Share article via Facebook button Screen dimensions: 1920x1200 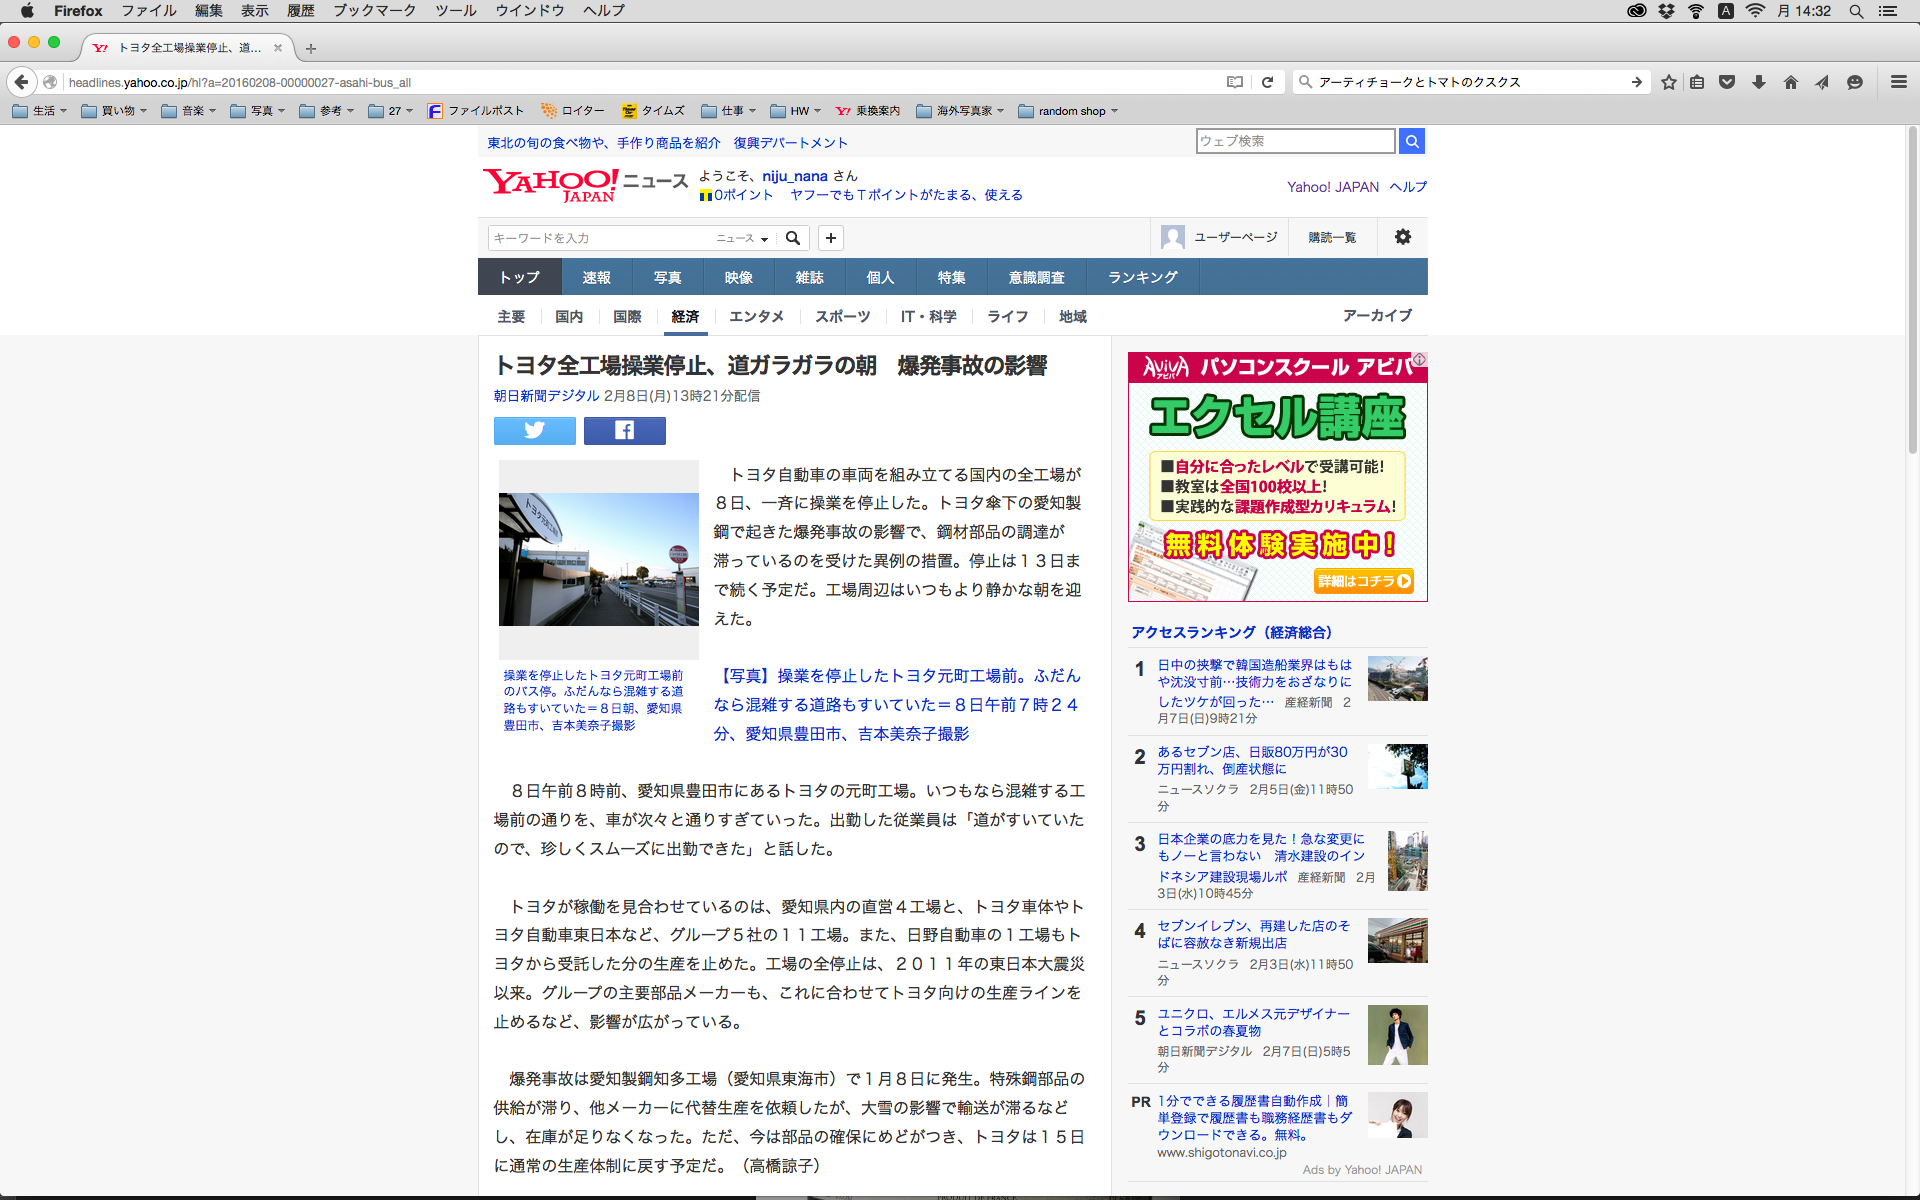(624, 431)
